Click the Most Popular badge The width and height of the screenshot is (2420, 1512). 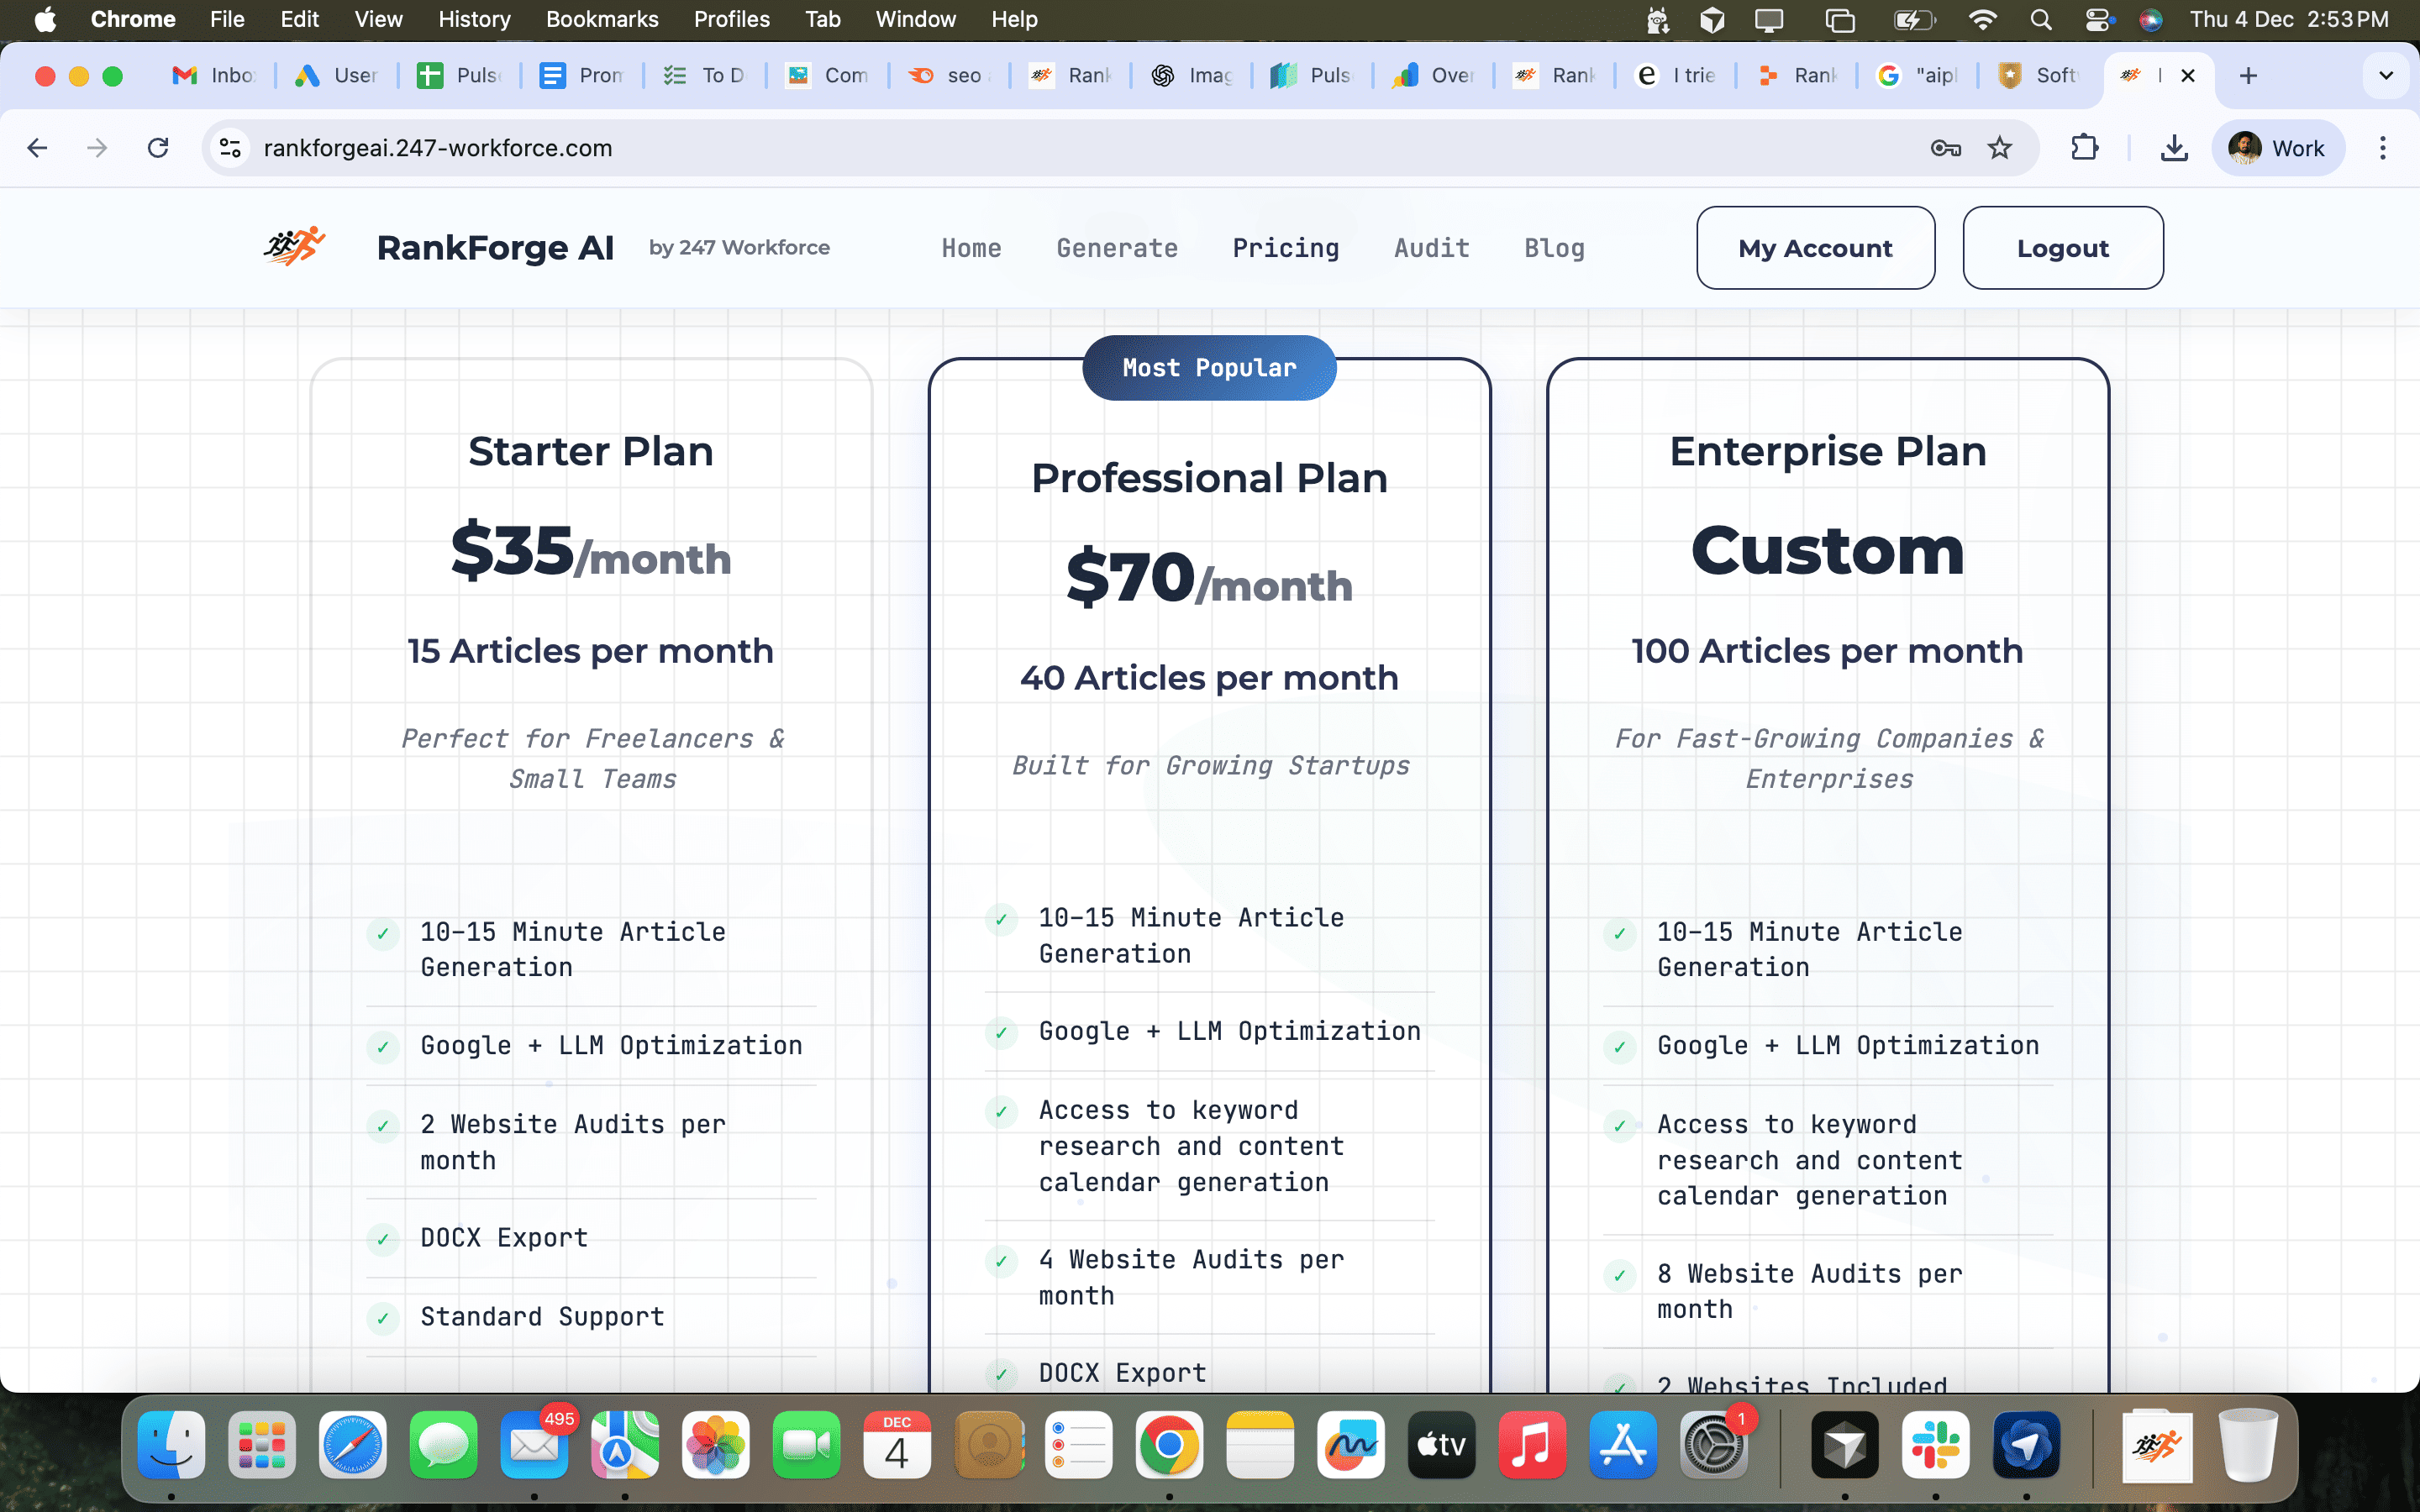[1210, 368]
